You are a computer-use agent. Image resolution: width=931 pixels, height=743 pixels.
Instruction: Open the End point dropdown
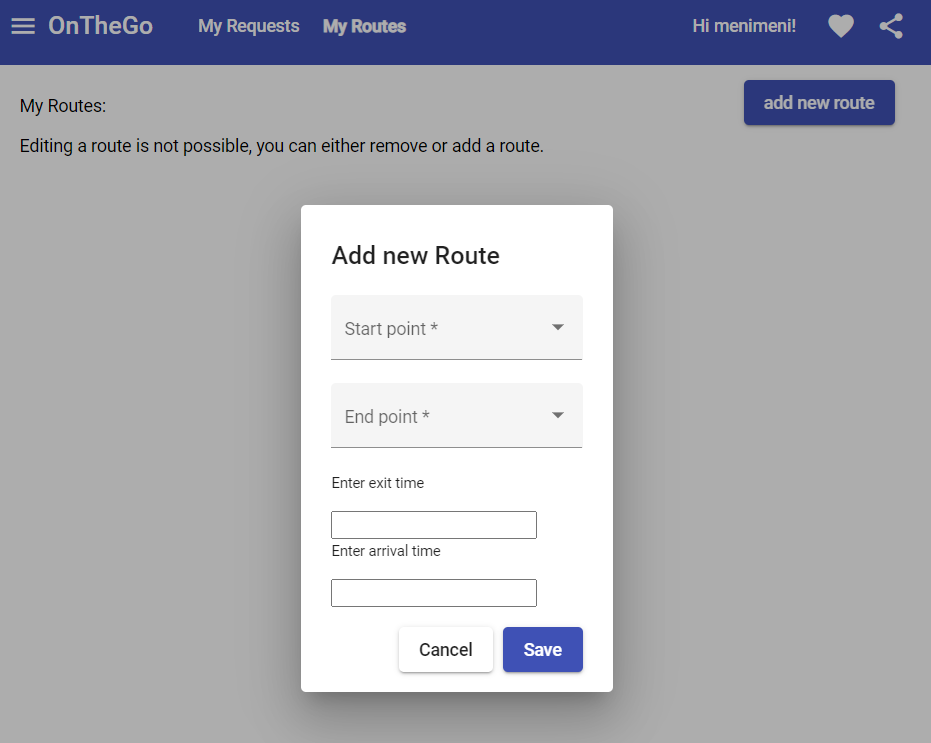(456, 415)
